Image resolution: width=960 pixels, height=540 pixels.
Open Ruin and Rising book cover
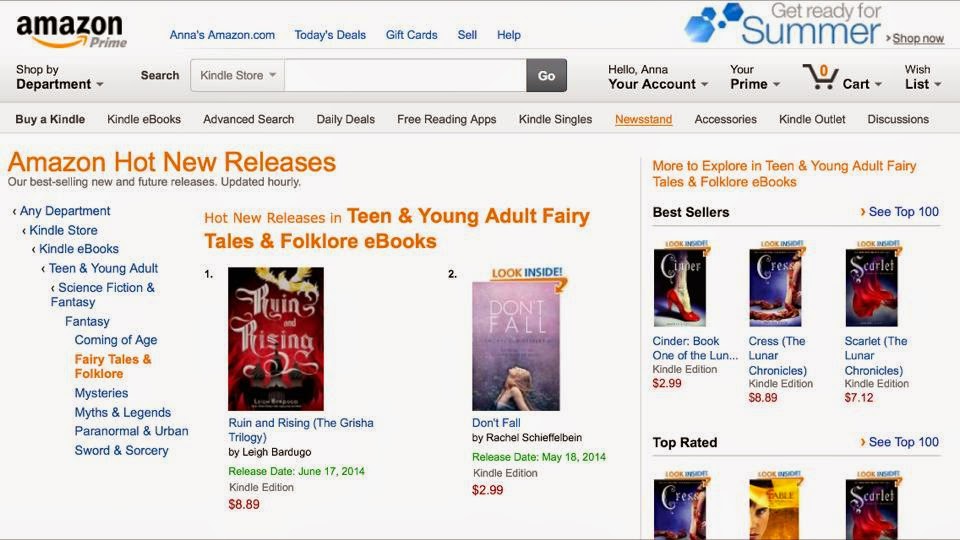click(x=275, y=338)
